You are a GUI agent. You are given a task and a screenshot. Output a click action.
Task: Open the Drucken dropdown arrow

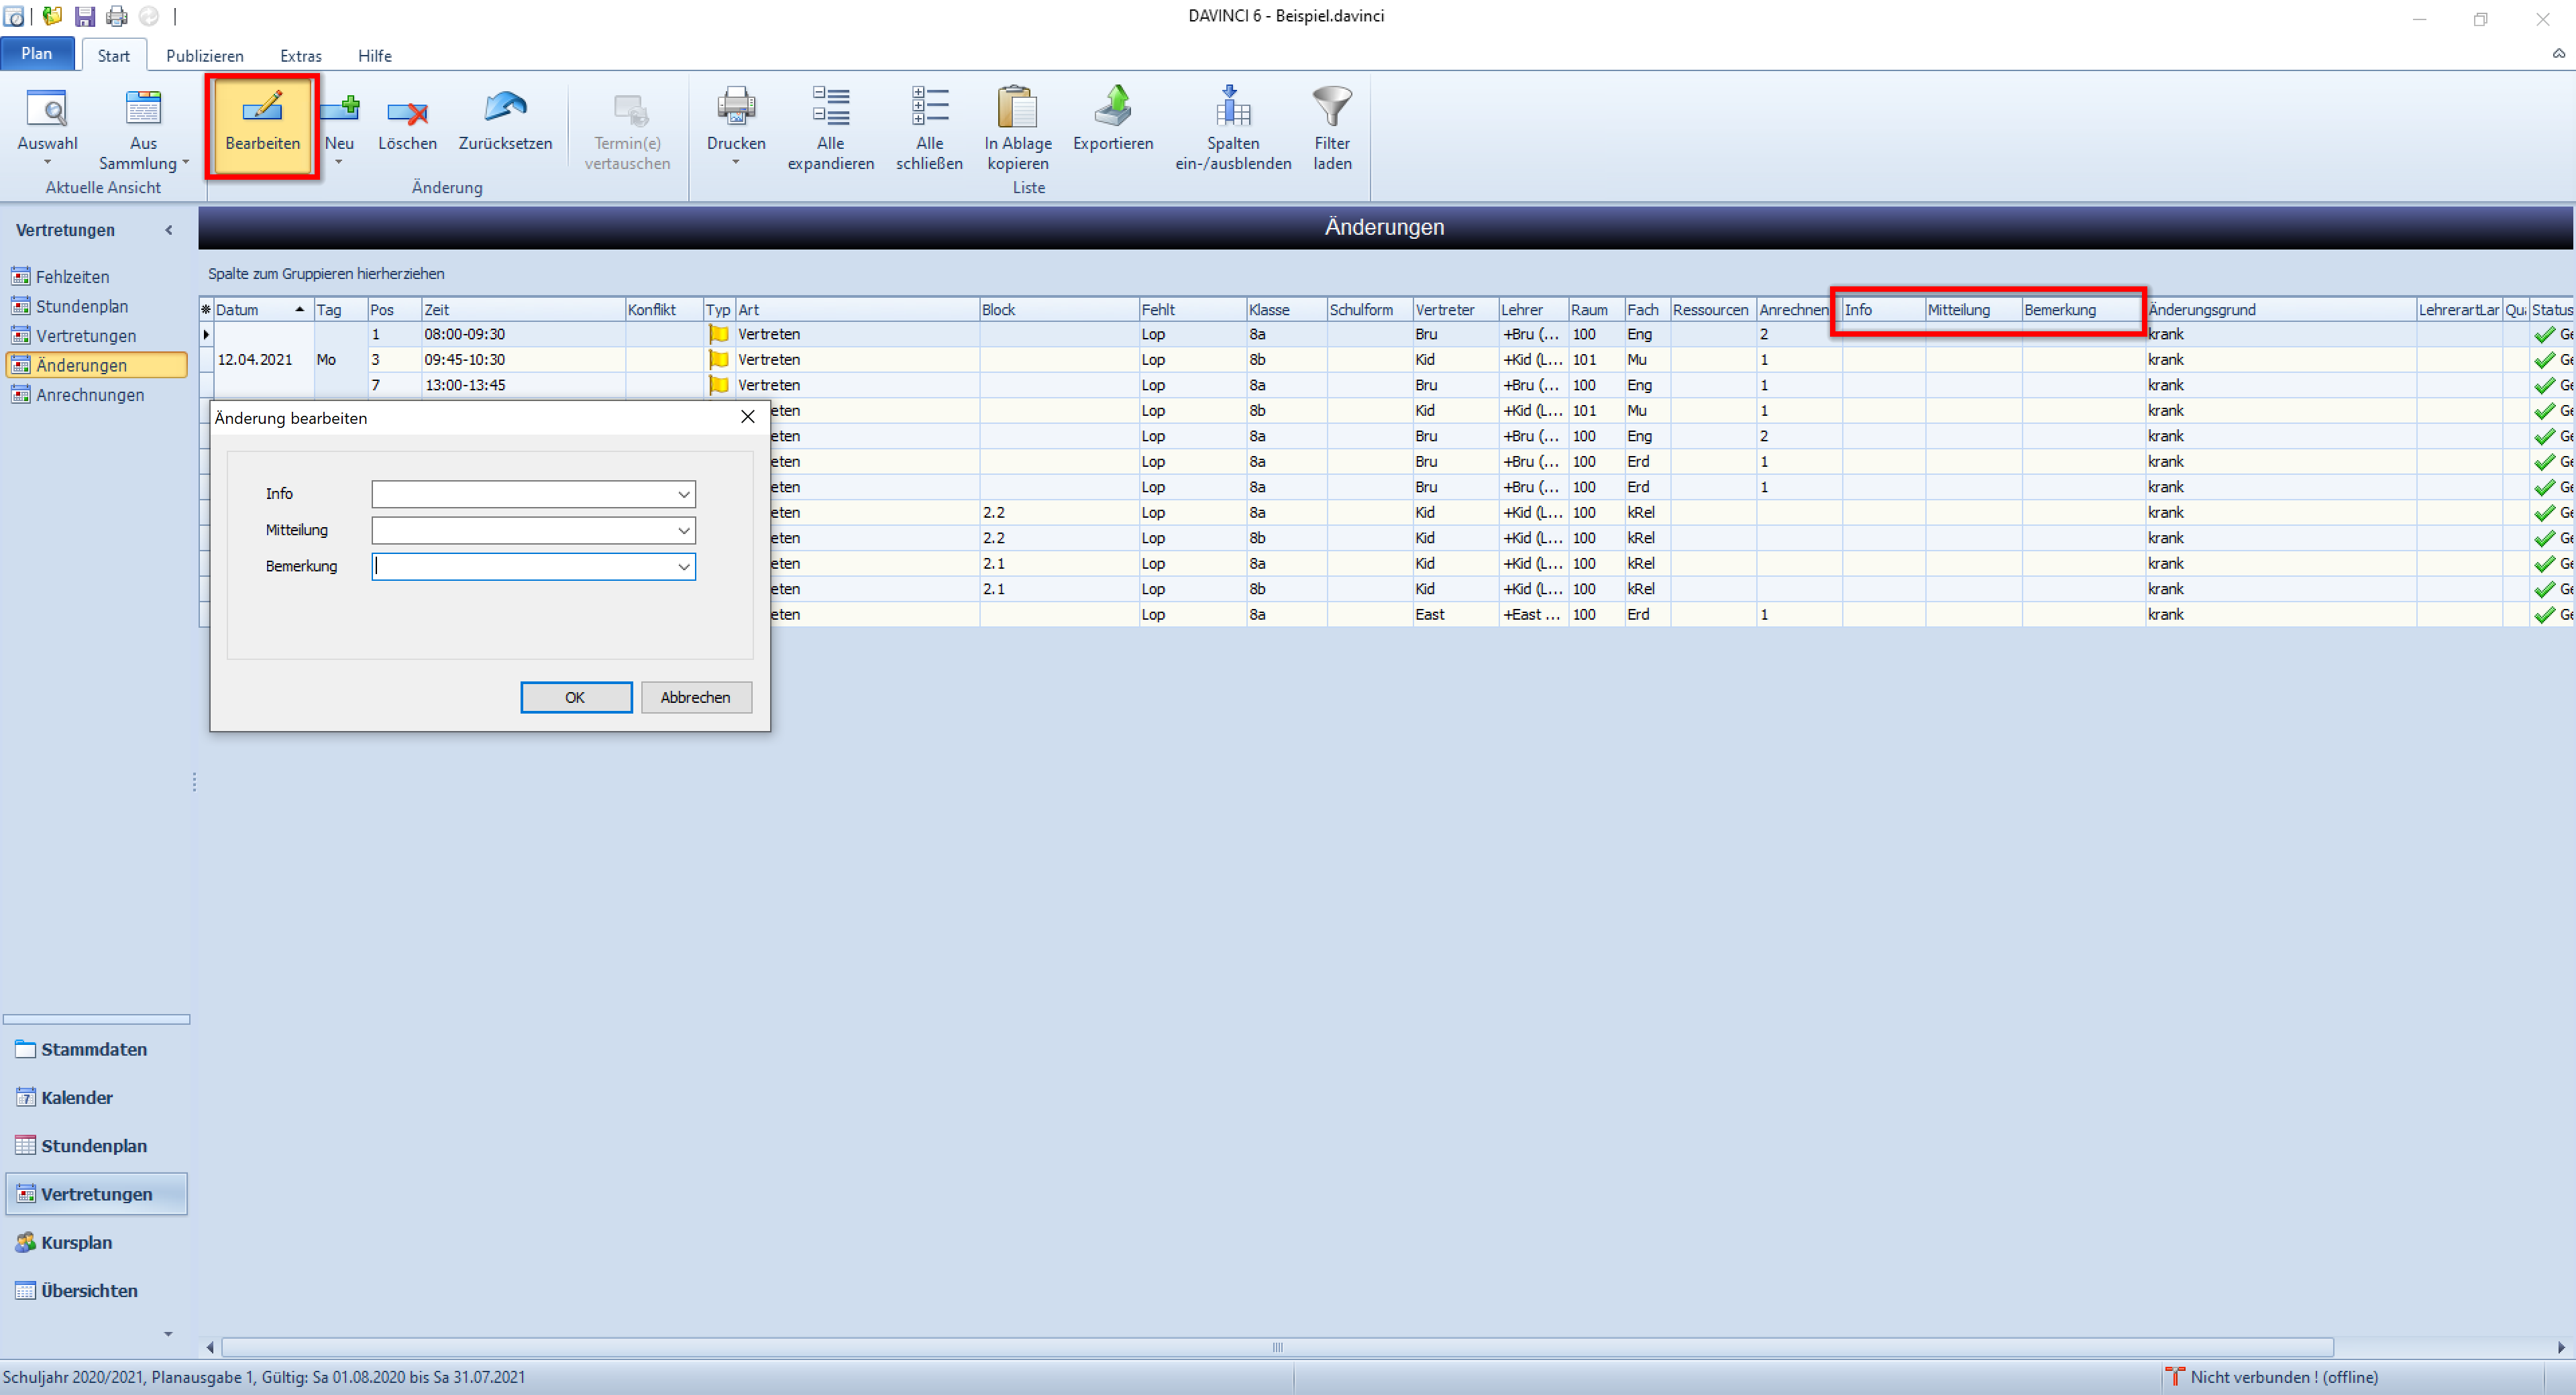pos(736,163)
